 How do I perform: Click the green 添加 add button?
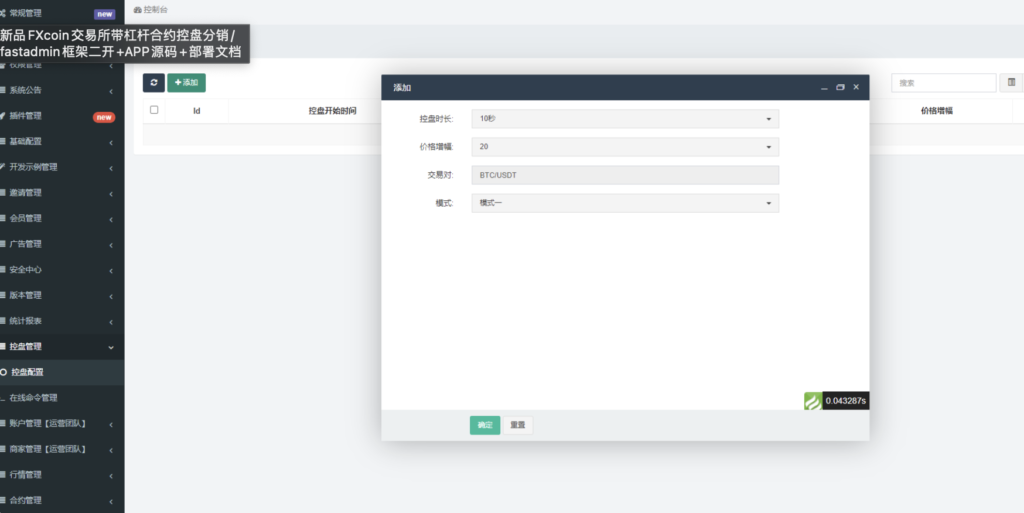[x=186, y=82]
